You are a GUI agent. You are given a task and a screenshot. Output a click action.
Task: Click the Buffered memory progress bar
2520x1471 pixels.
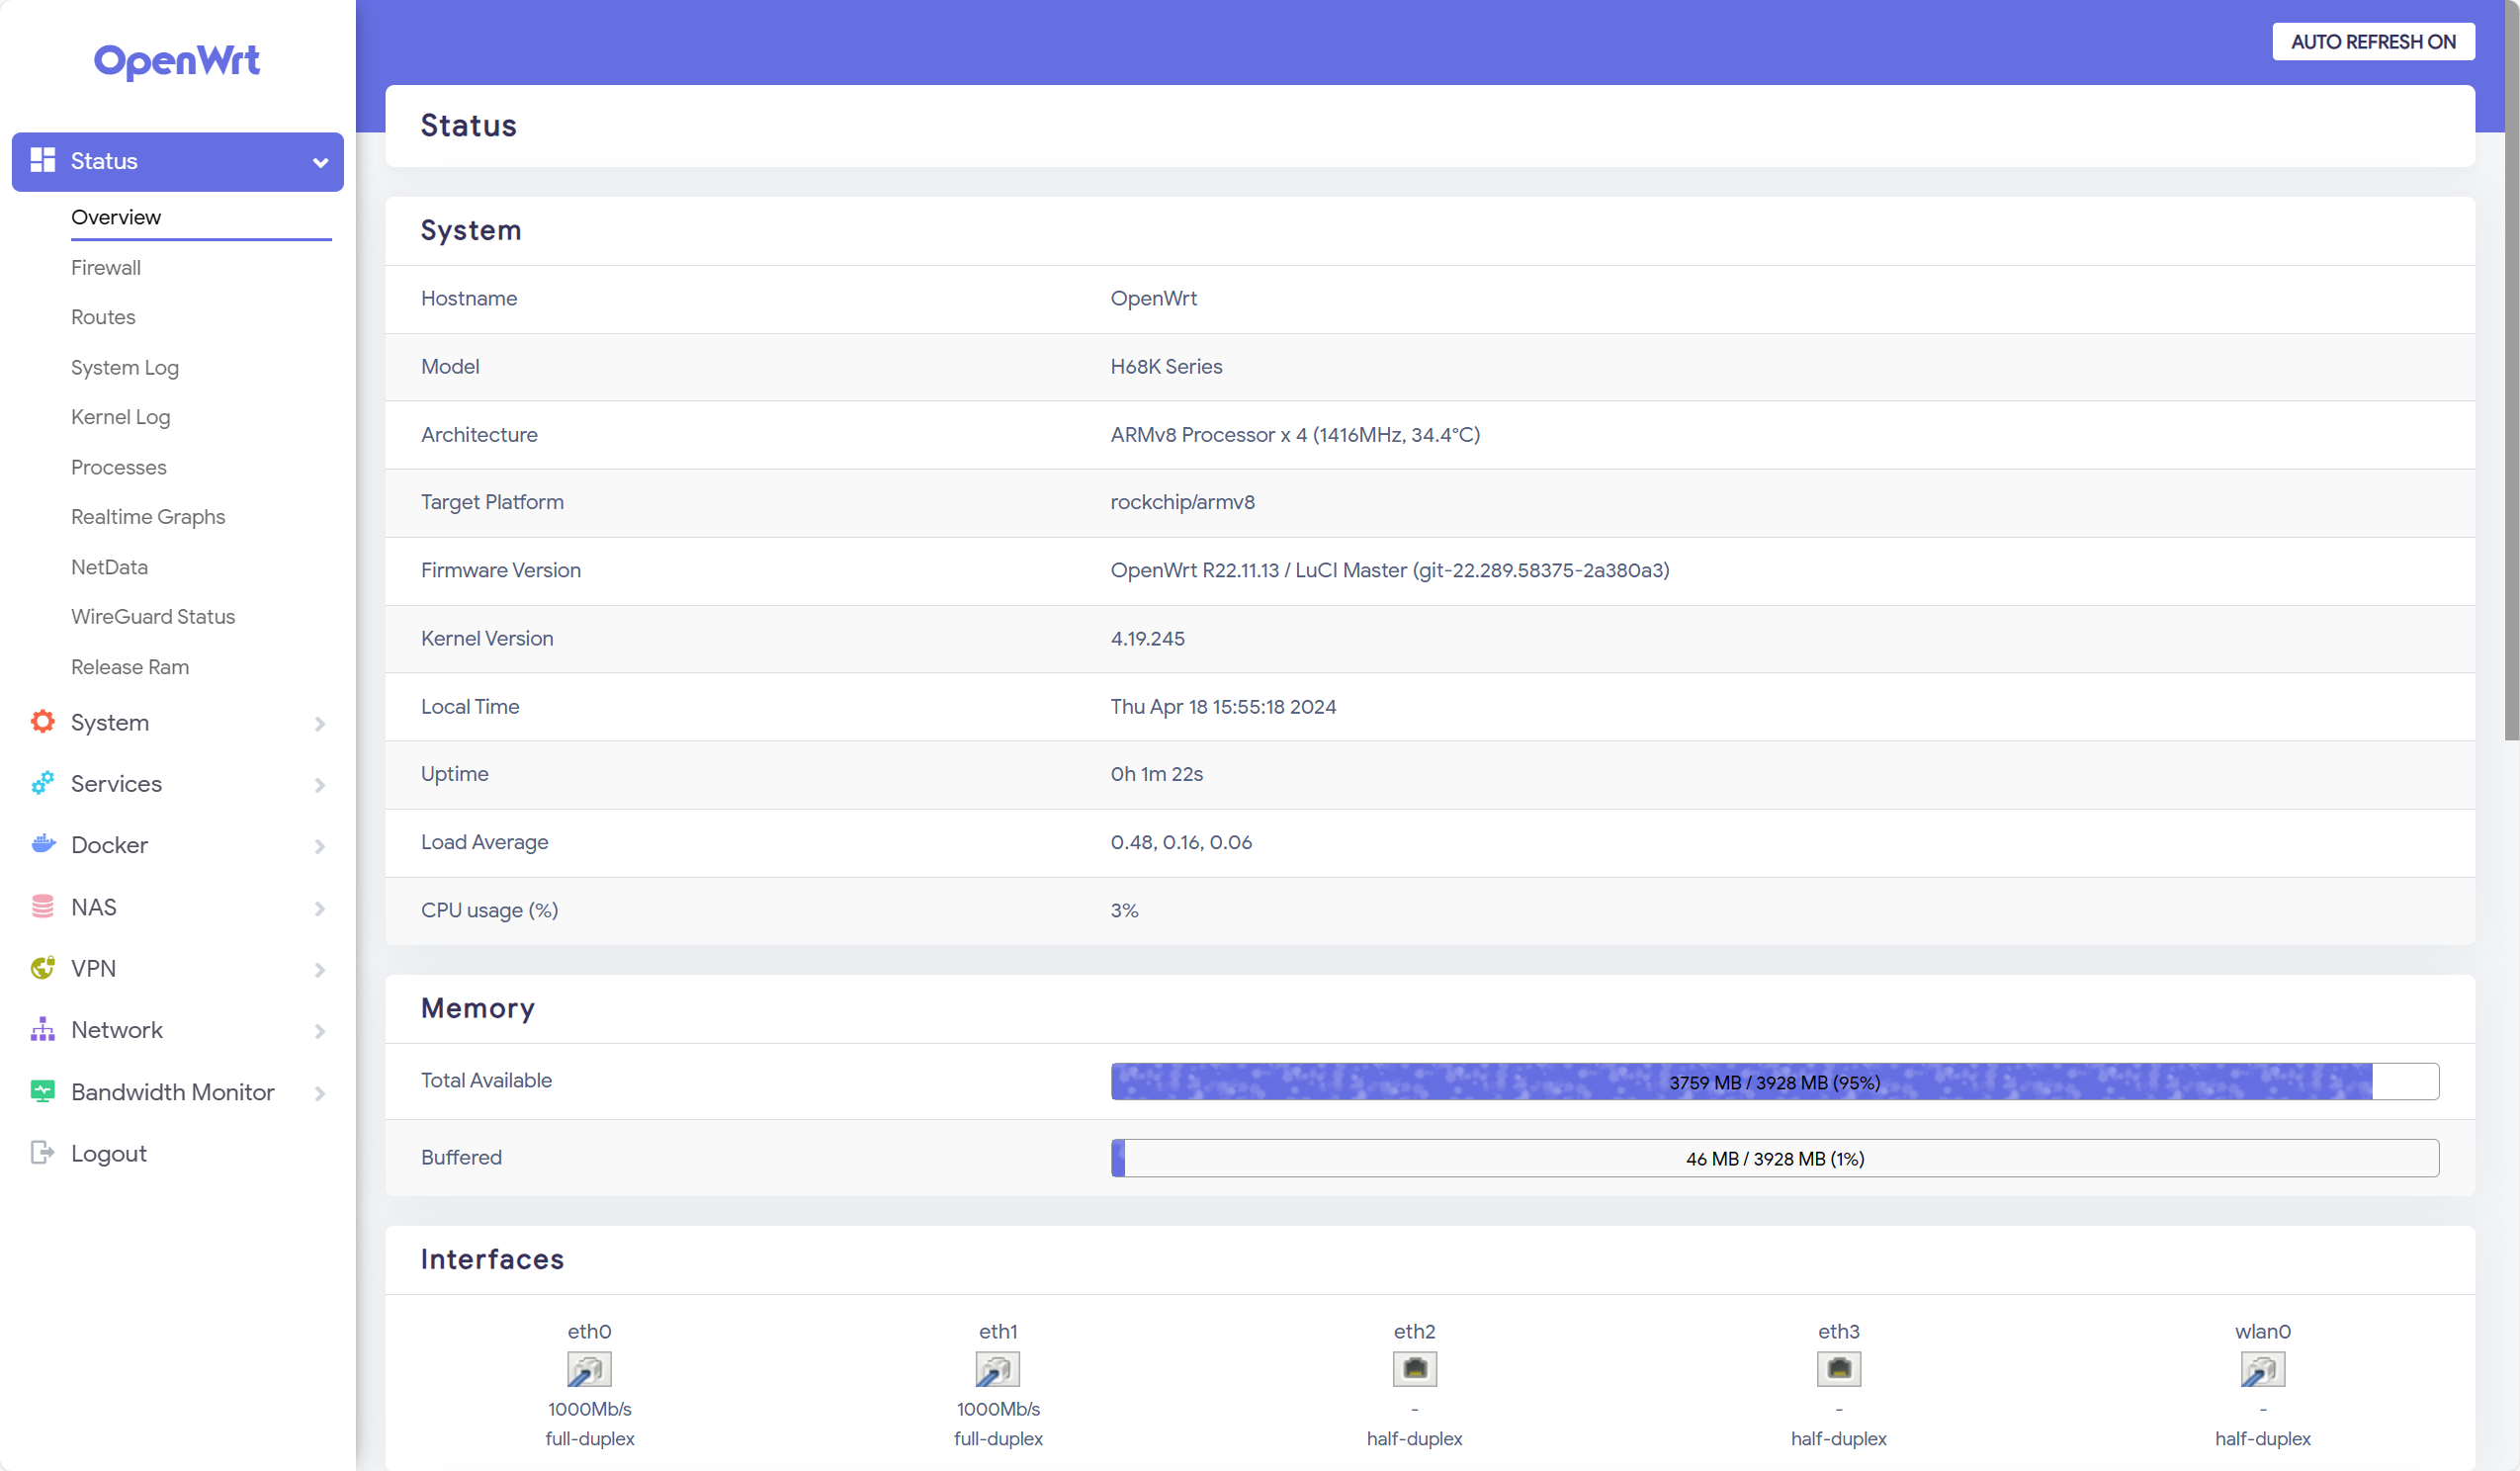point(1774,1158)
